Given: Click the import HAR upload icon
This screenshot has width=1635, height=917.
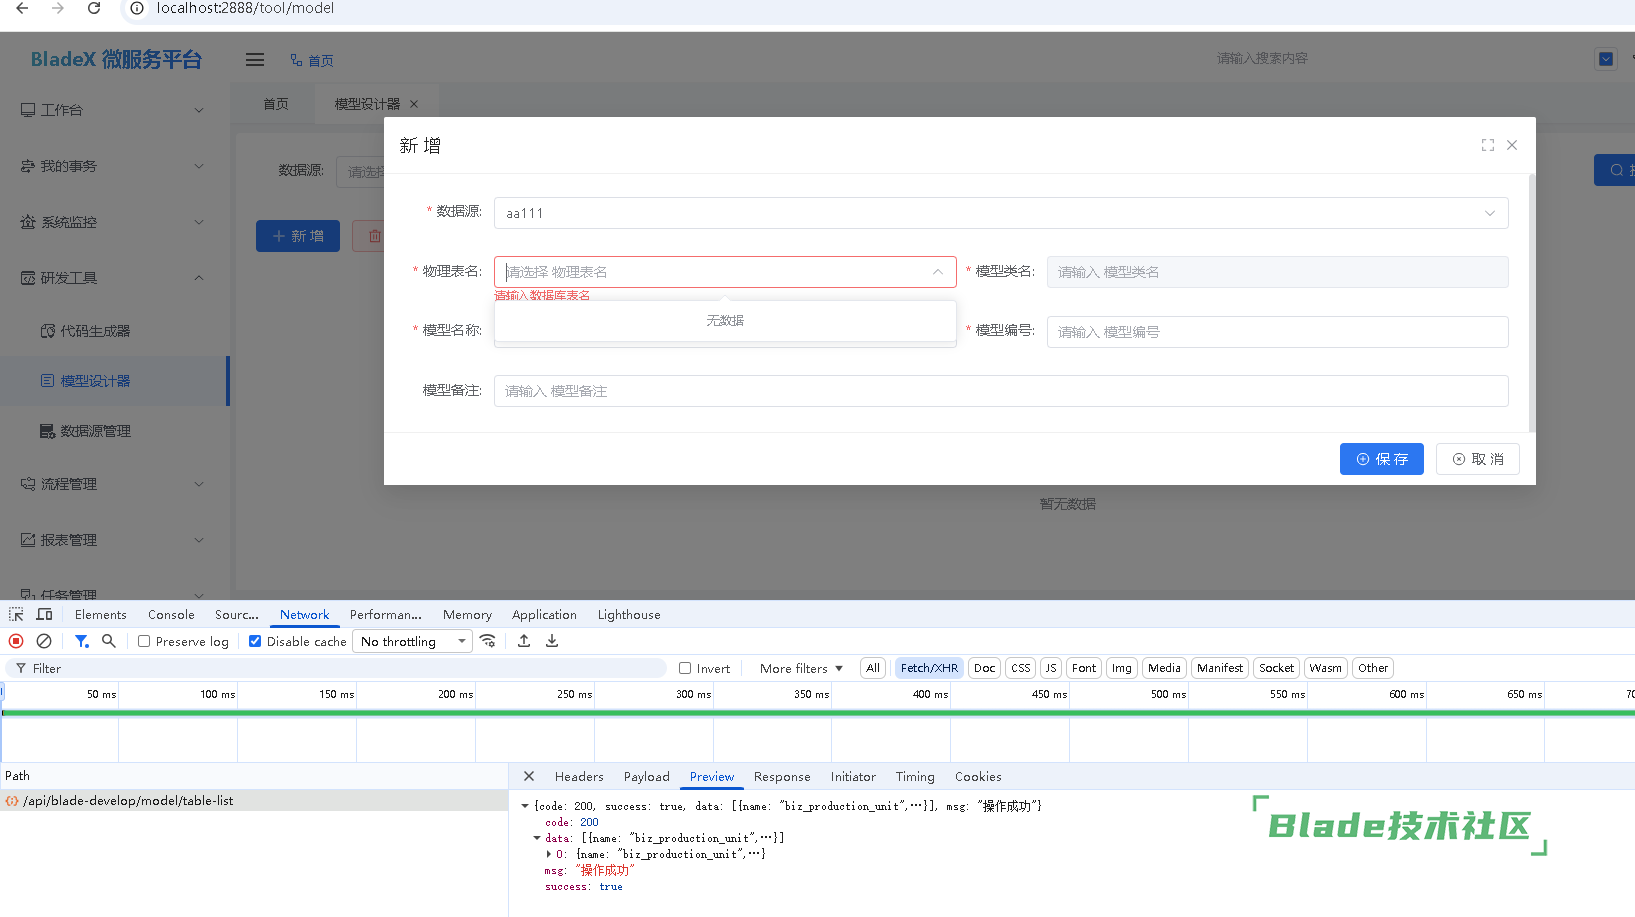Looking at the screenshot, I should [524, 641].
